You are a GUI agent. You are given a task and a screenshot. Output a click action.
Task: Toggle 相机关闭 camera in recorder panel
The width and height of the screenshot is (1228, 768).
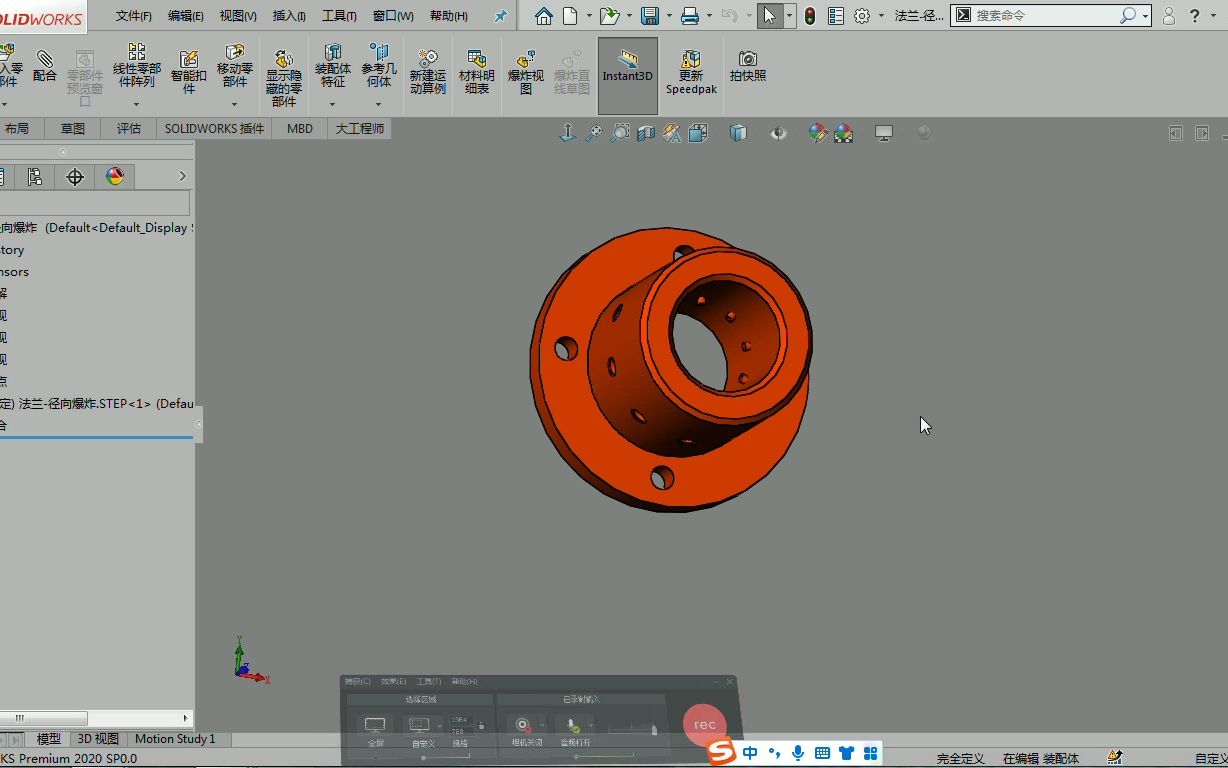(x=521, y=722)
